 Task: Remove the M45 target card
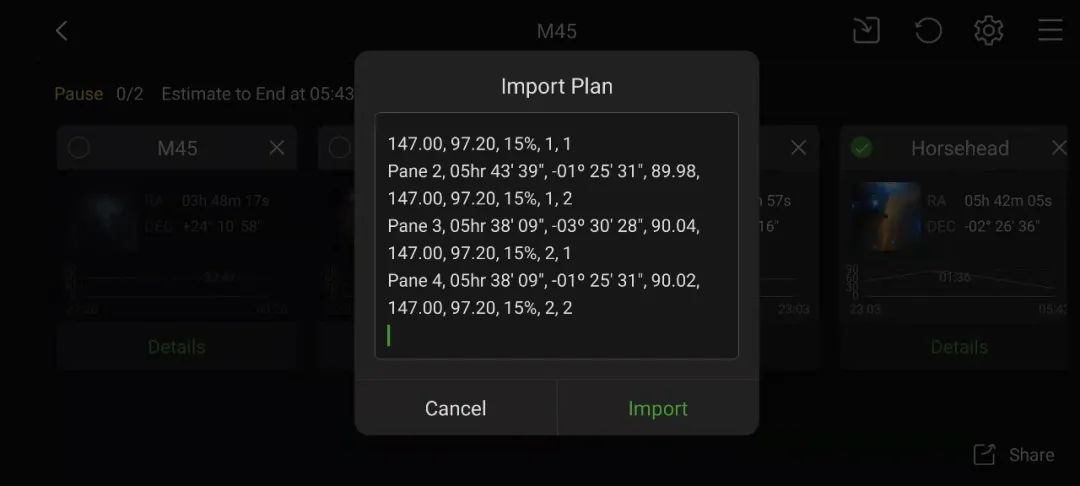click(277, 148)
